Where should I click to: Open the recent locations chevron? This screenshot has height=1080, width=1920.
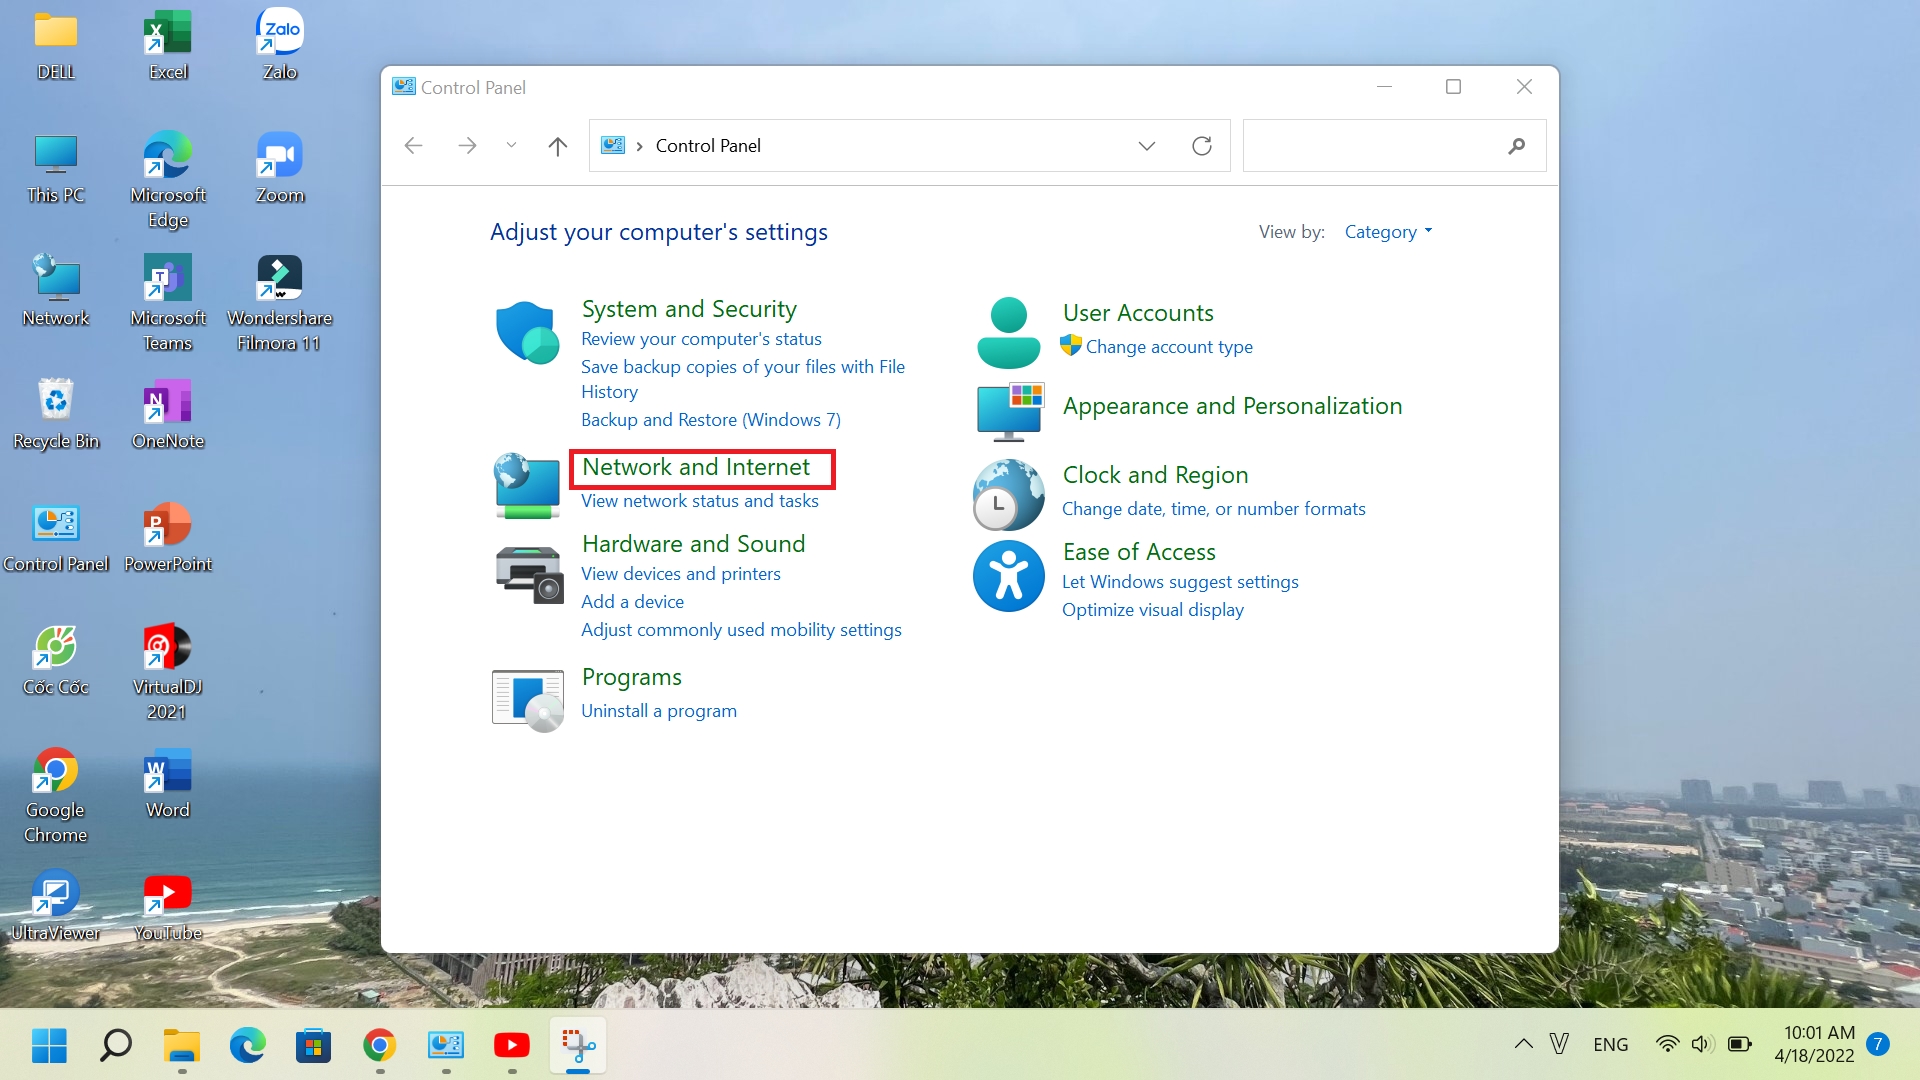click(x=511, y=146)
